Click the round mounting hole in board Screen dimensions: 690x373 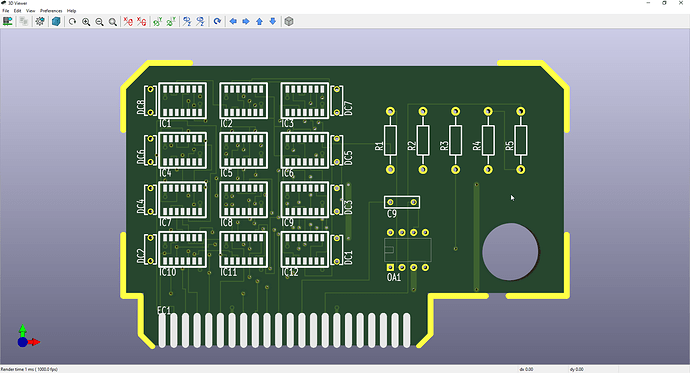click(510, 251)
